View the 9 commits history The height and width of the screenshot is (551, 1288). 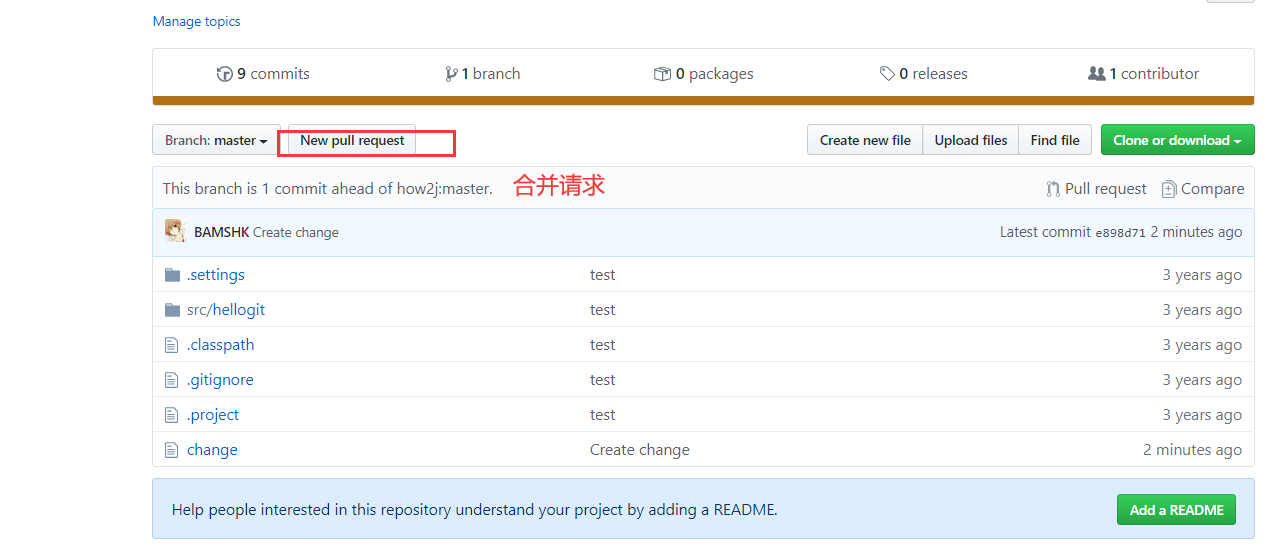tap(263, 73)
